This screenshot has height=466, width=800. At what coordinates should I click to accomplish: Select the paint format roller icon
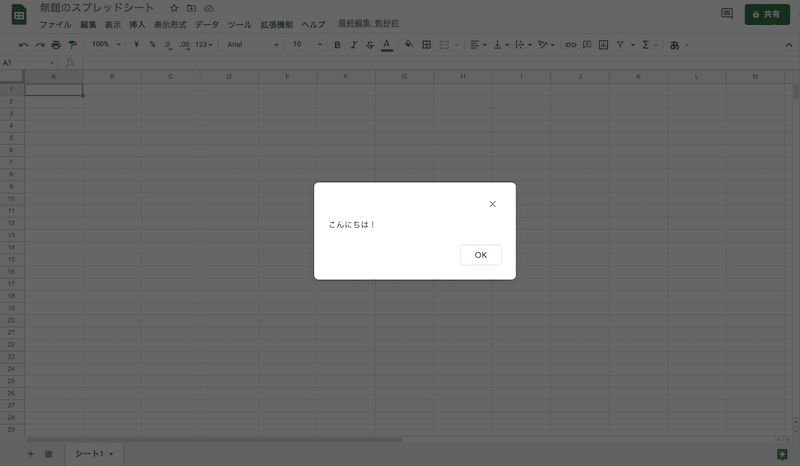(72, 45)
